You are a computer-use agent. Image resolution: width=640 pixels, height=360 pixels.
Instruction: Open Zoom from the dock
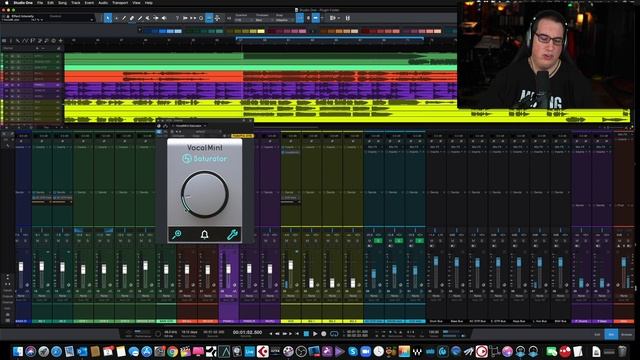coord(365,351)
